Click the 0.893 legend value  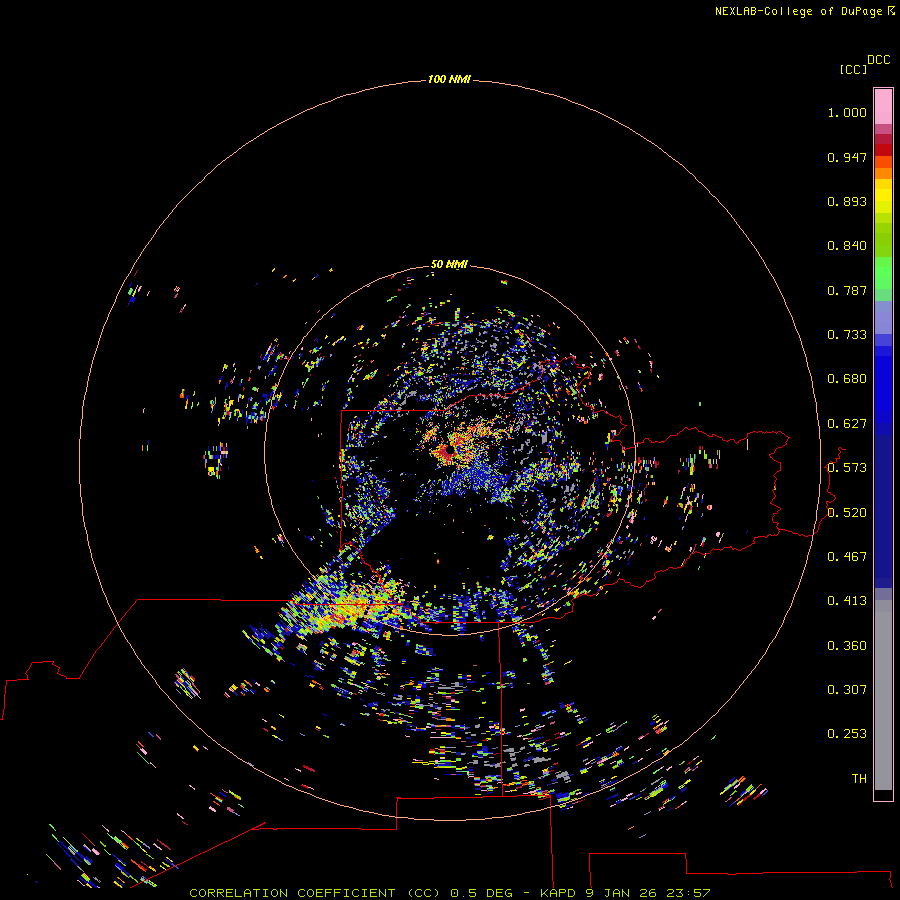coord(847,201)
